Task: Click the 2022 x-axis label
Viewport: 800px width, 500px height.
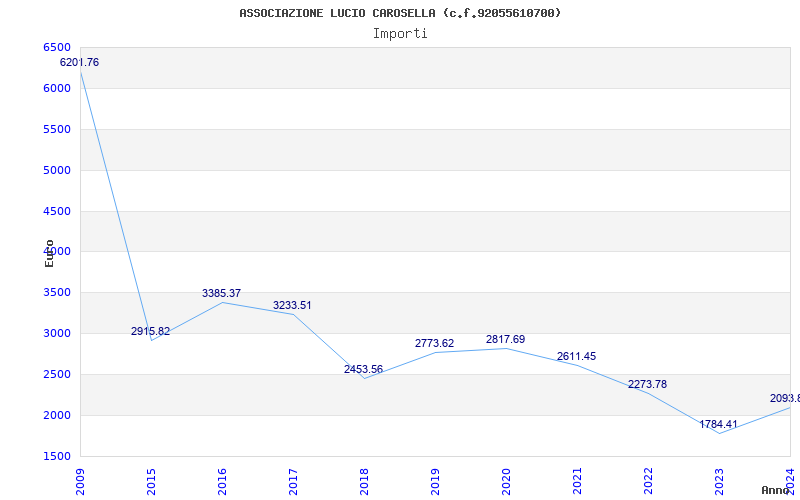Action: coord(648,481)
